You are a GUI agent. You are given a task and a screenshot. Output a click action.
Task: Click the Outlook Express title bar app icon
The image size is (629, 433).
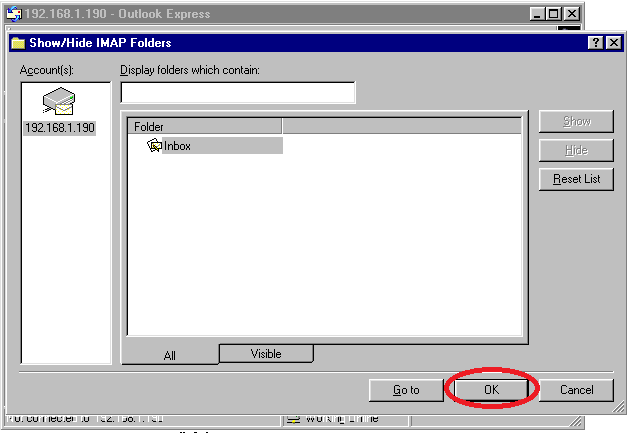pyautogui.click(x=14, y=14)
